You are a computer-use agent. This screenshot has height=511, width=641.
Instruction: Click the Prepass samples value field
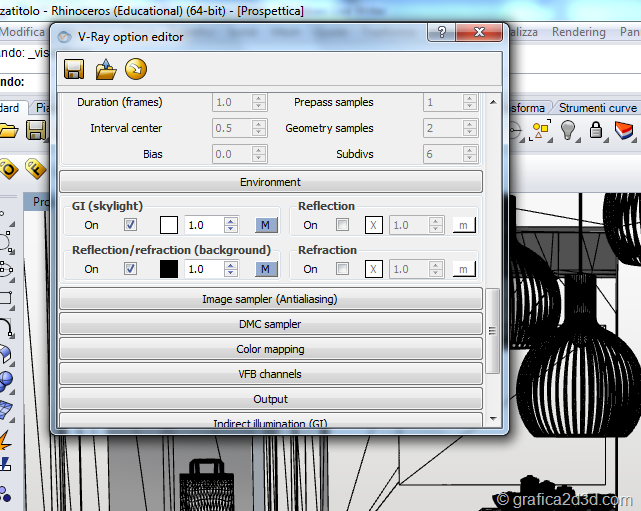[x=443, y=102]
